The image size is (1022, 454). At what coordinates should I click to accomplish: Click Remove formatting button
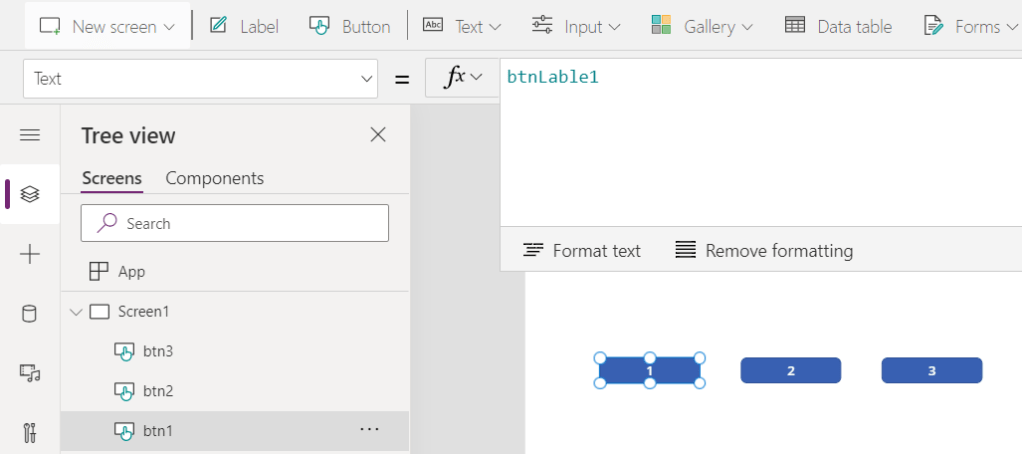point(764,250)
